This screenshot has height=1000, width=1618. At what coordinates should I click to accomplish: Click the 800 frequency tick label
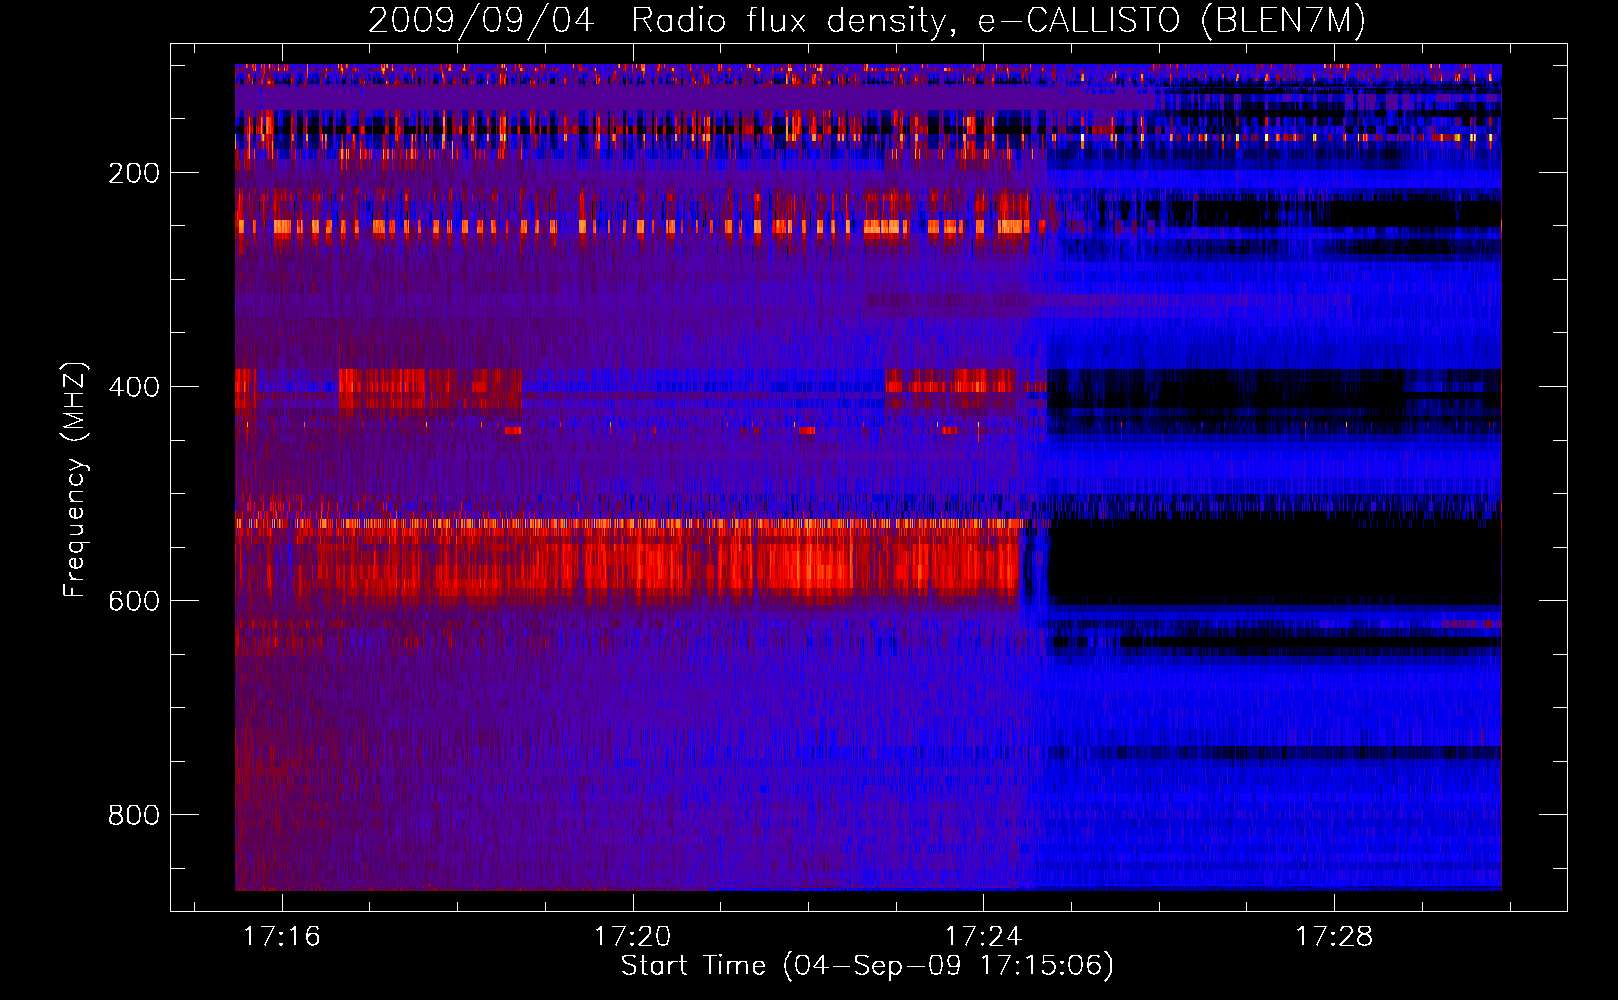tap(134, 815)
